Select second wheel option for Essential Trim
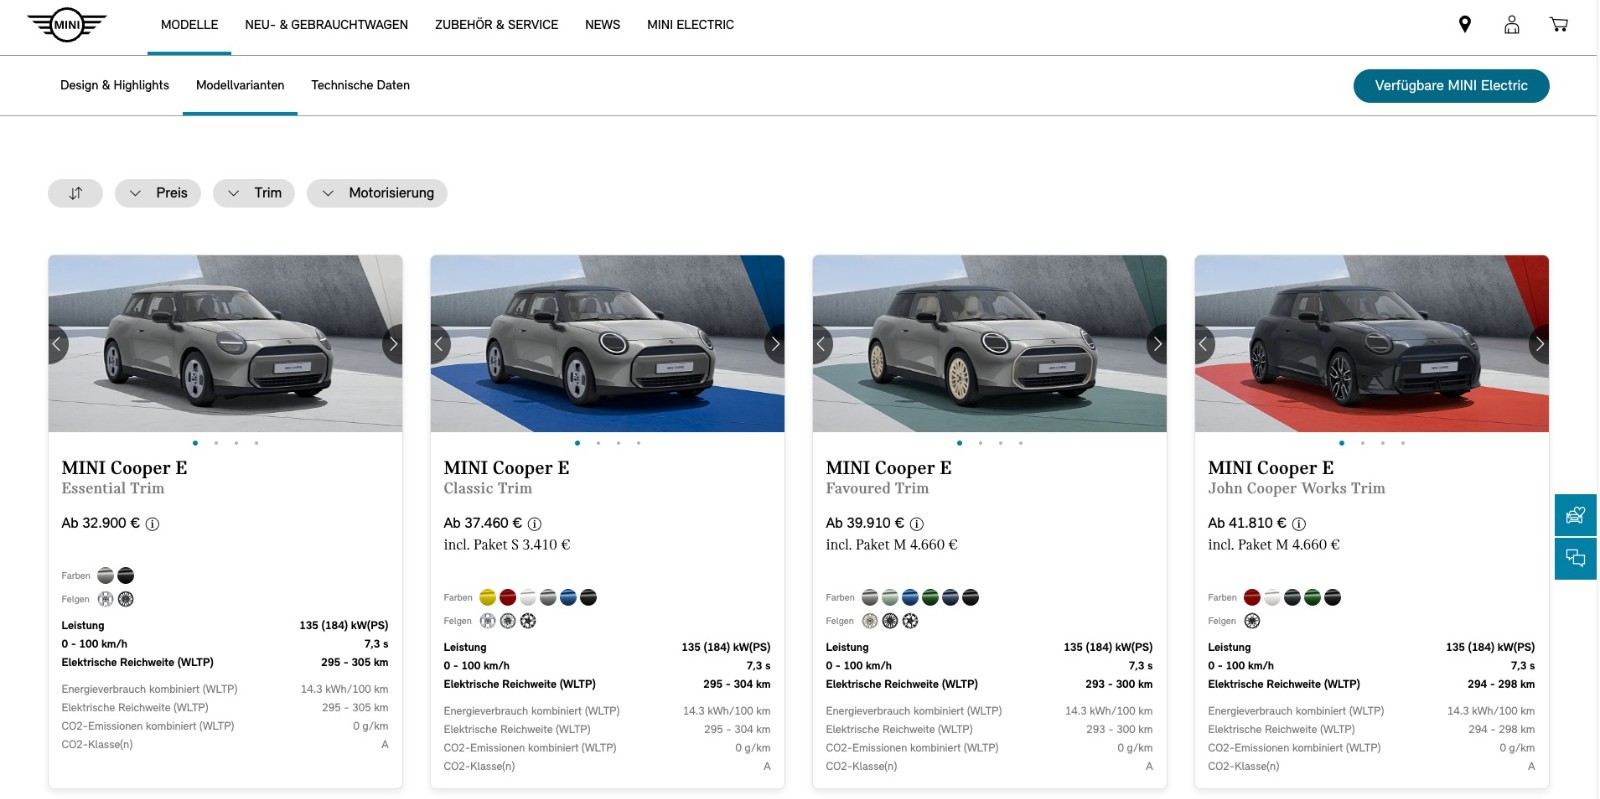Image resolution: width=1600 pixels, height=799 pixels. click(x=125, y=599)
